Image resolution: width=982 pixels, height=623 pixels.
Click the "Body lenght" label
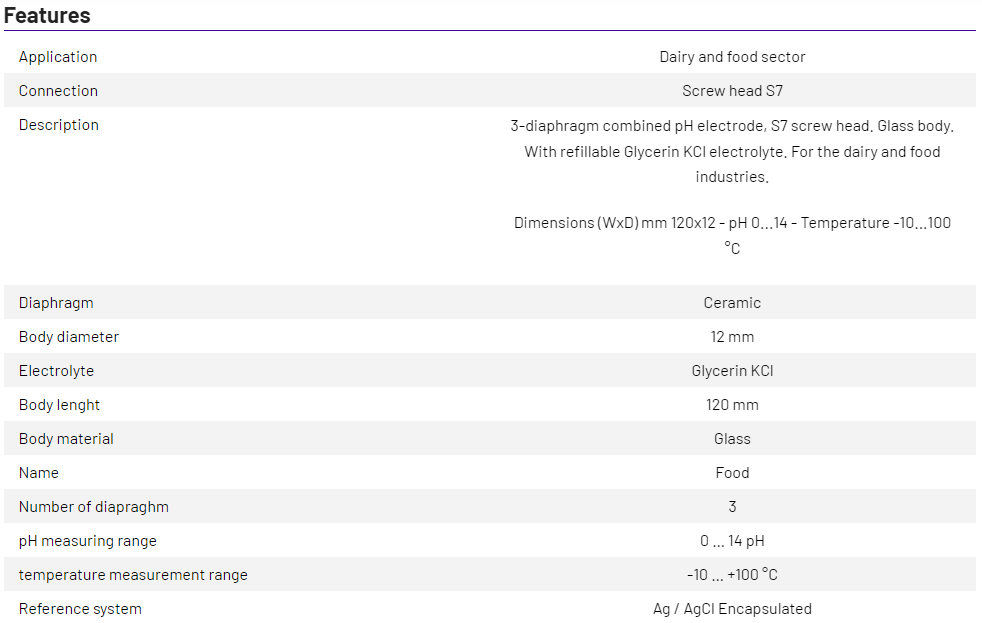59,405
